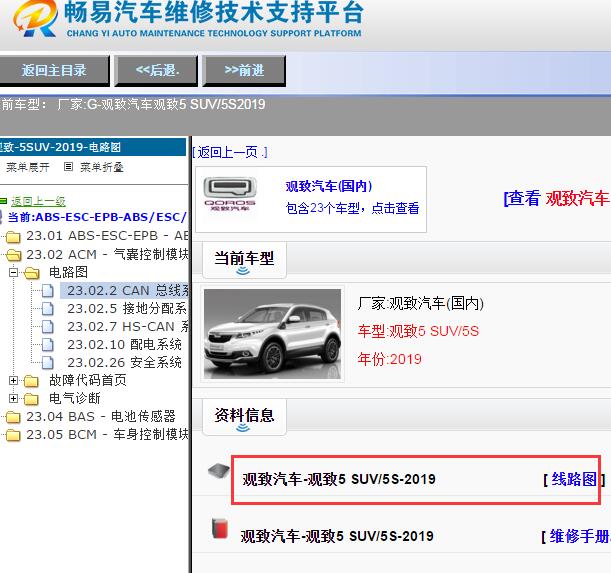Viewport: 611px width, 573px height.
Task: Select 电气诊断 tree label
Action: point(74,398)
